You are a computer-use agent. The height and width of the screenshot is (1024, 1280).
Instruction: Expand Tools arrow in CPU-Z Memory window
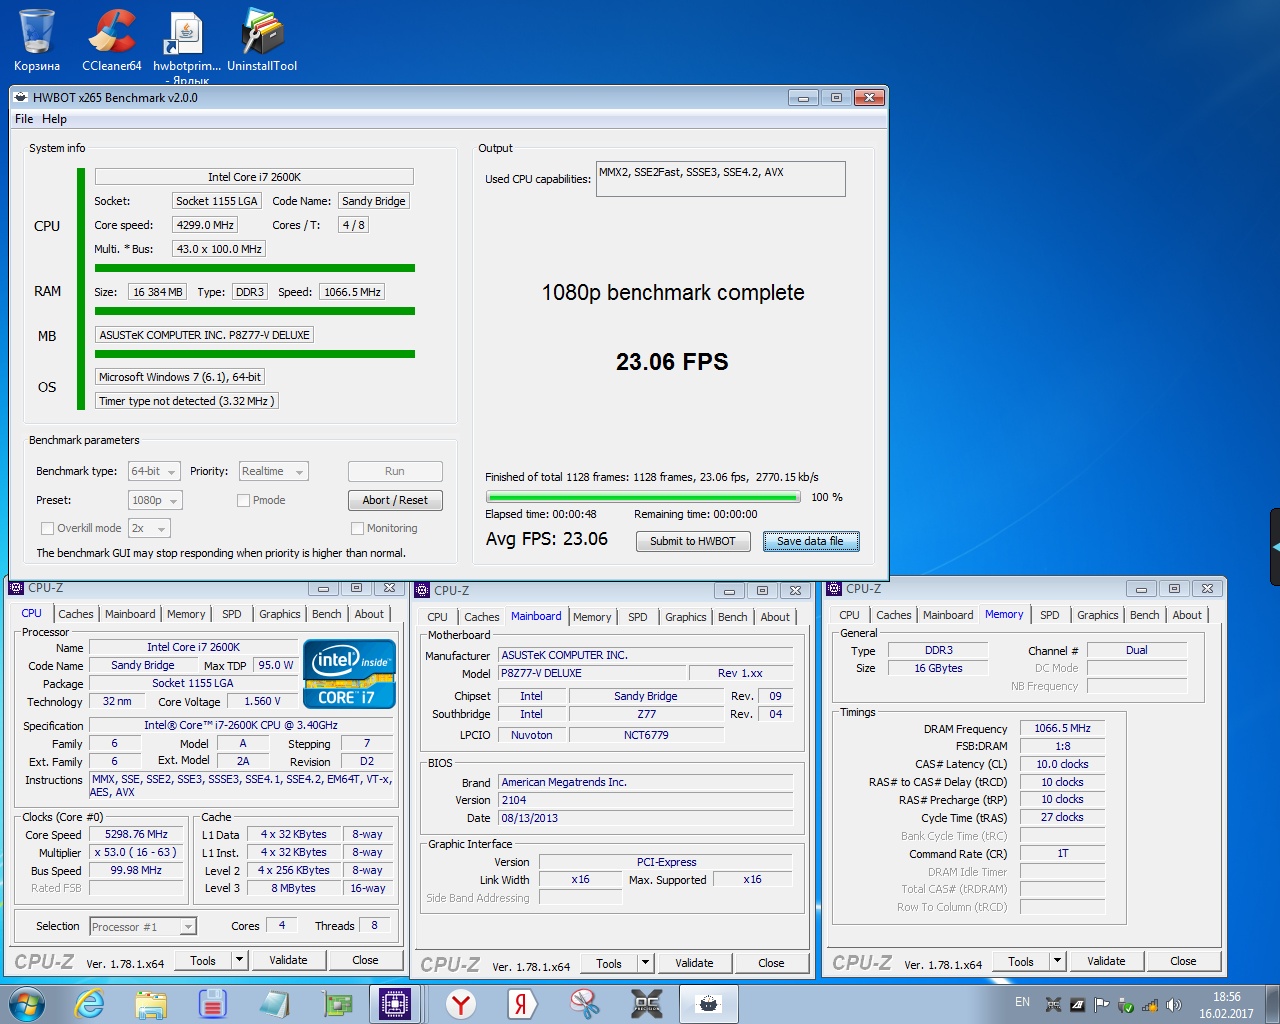pos(1057,961)
